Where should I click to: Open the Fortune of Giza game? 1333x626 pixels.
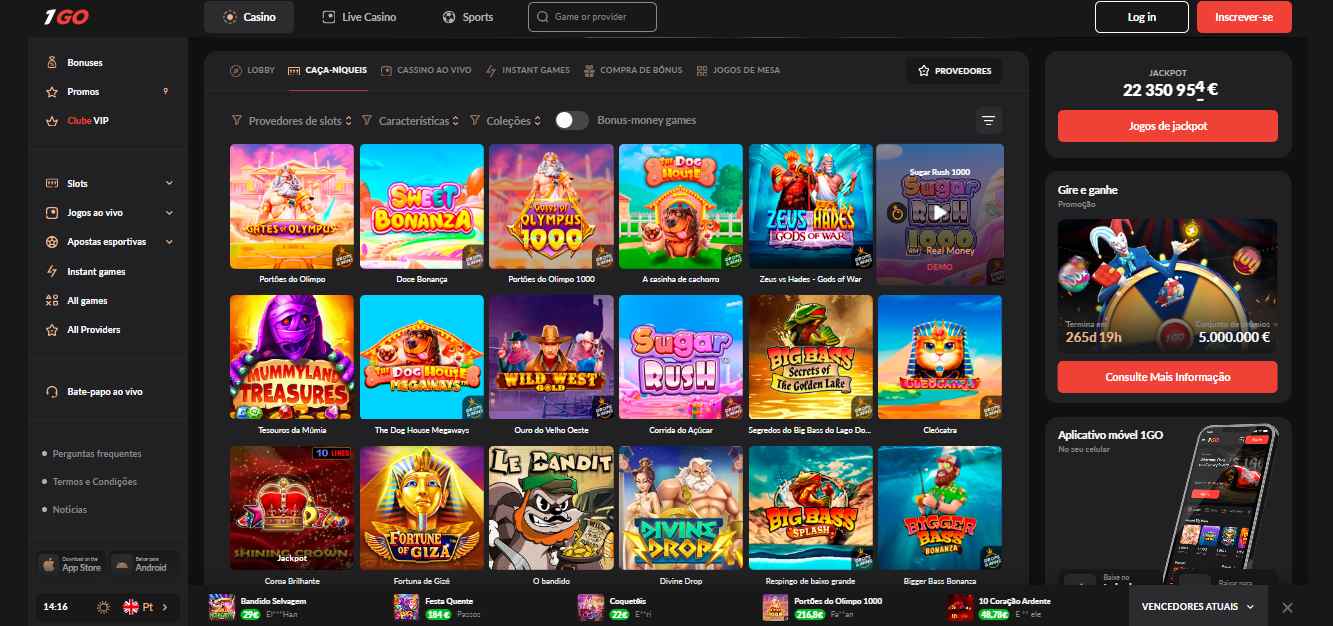(422, 508)
